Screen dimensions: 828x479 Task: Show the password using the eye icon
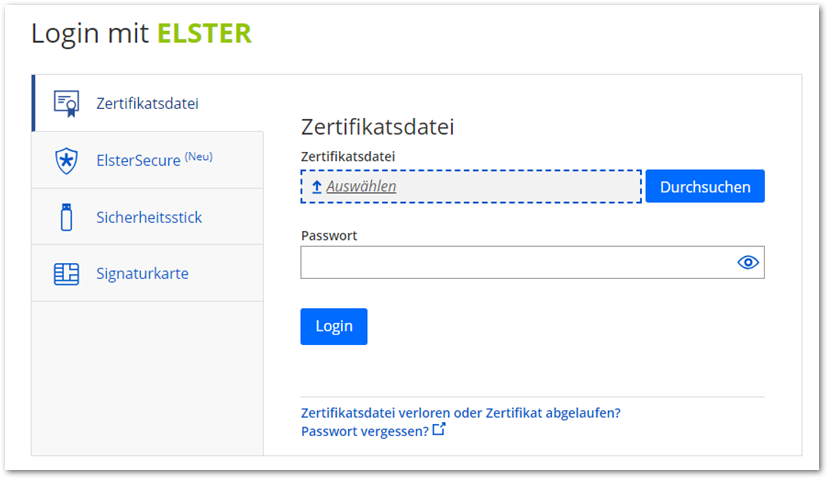pos(748,263)
